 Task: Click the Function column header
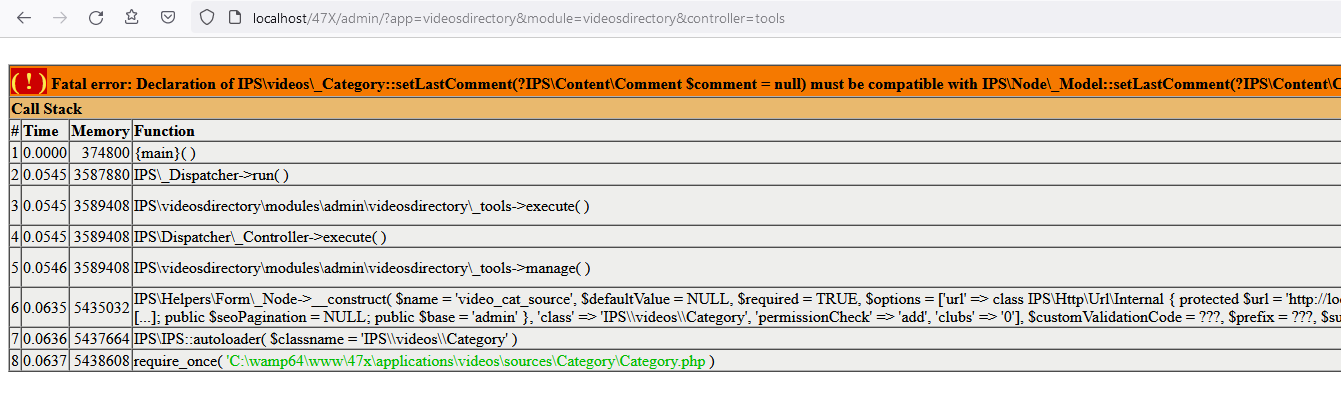[x=165, y=131]
